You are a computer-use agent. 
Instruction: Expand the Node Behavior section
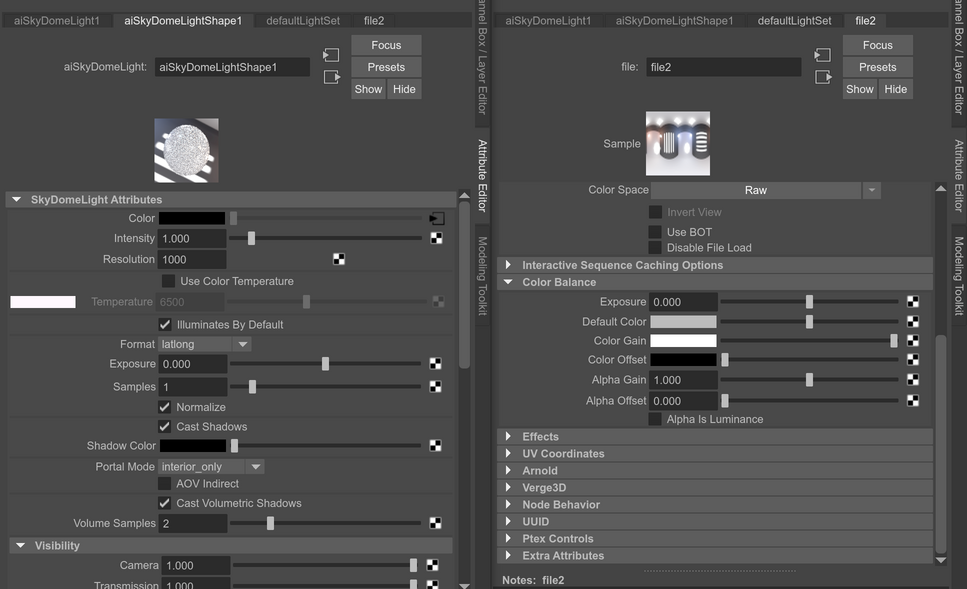[x=508, y=504]
